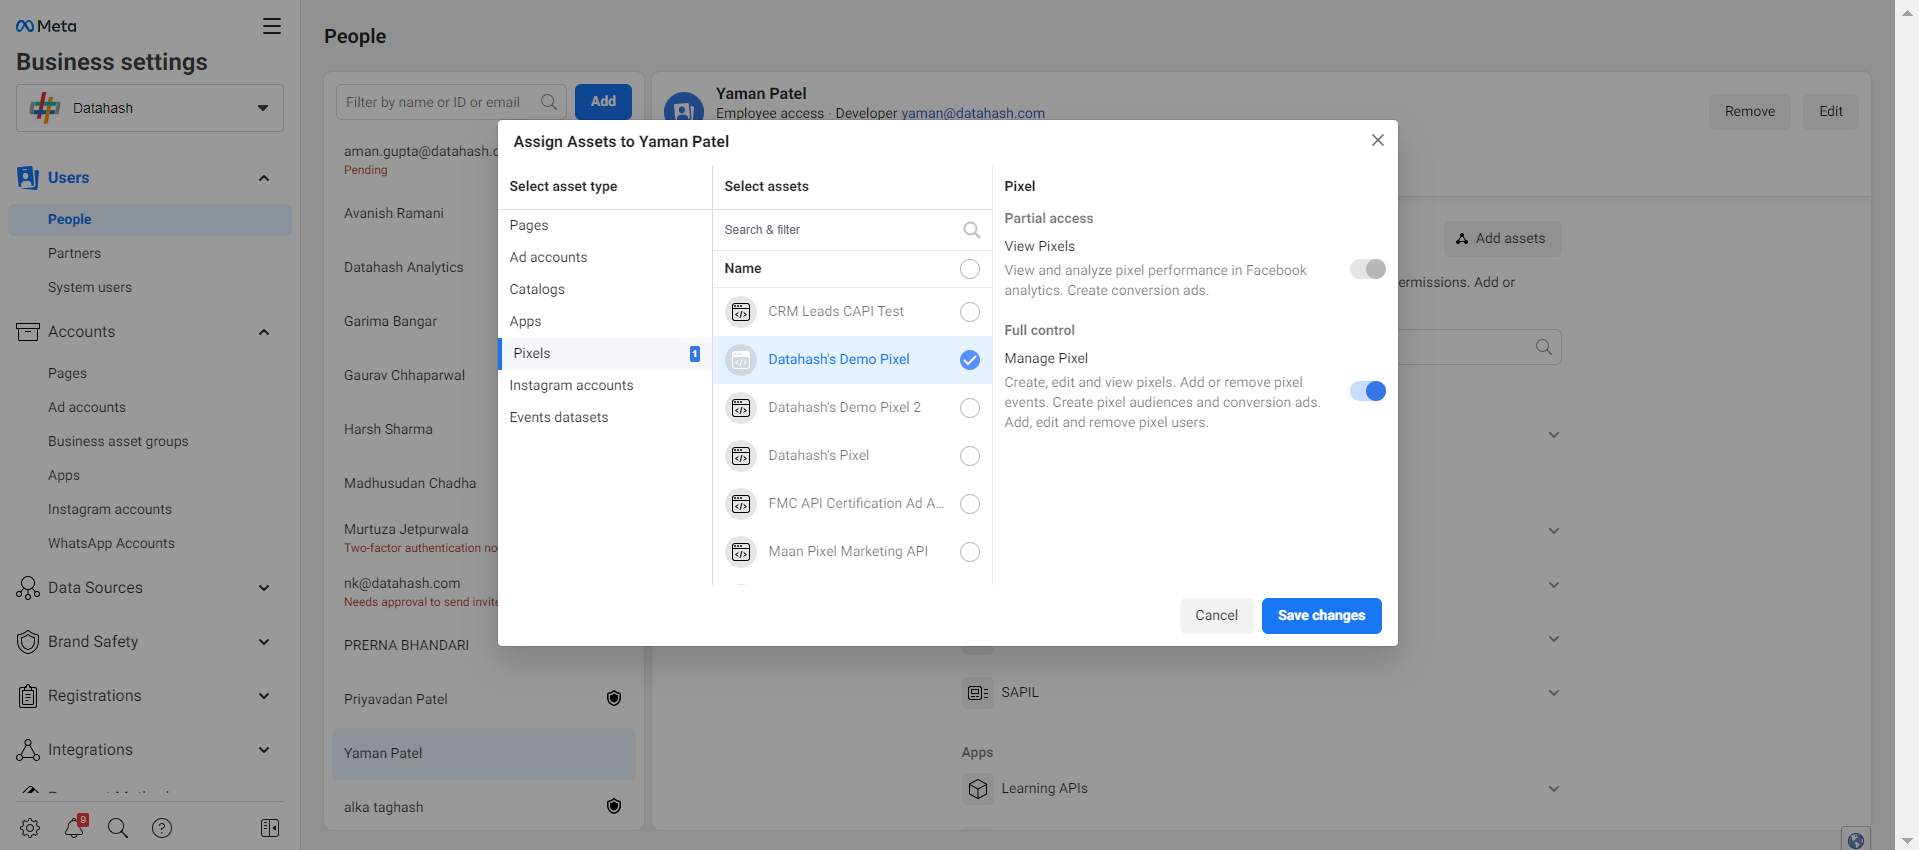Open Partners in the sidebar
This screenshot has height=850, width=1919.
click(74, 254)
